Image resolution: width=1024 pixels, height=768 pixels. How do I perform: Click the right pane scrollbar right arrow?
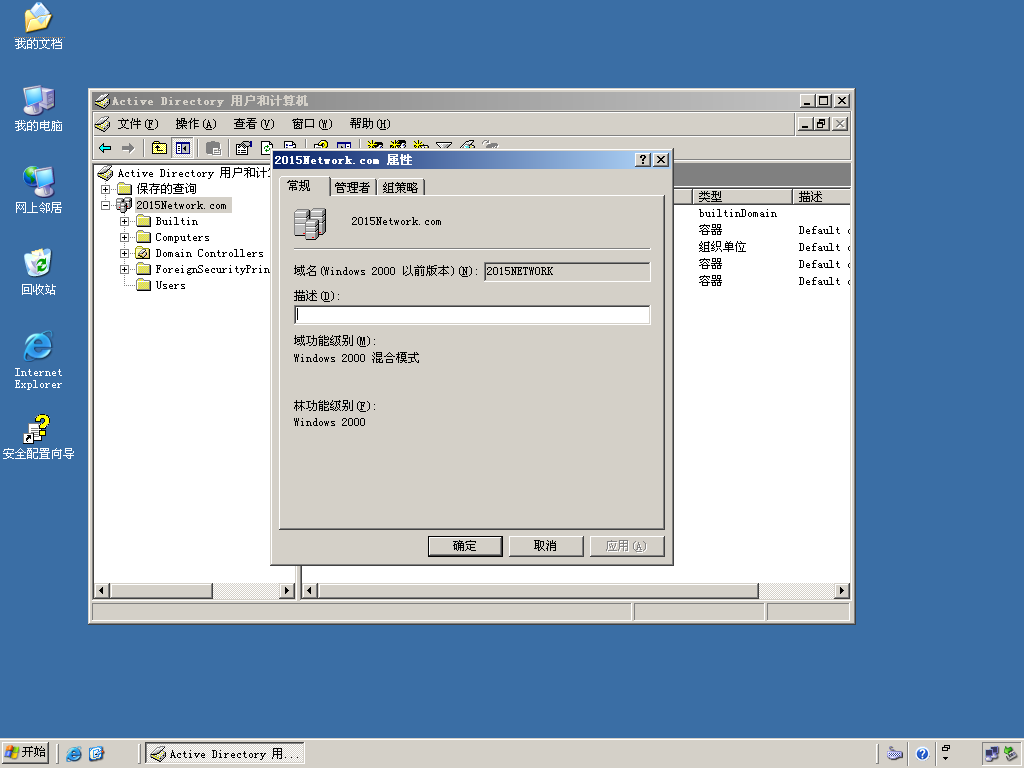click(x=842, y=590)
